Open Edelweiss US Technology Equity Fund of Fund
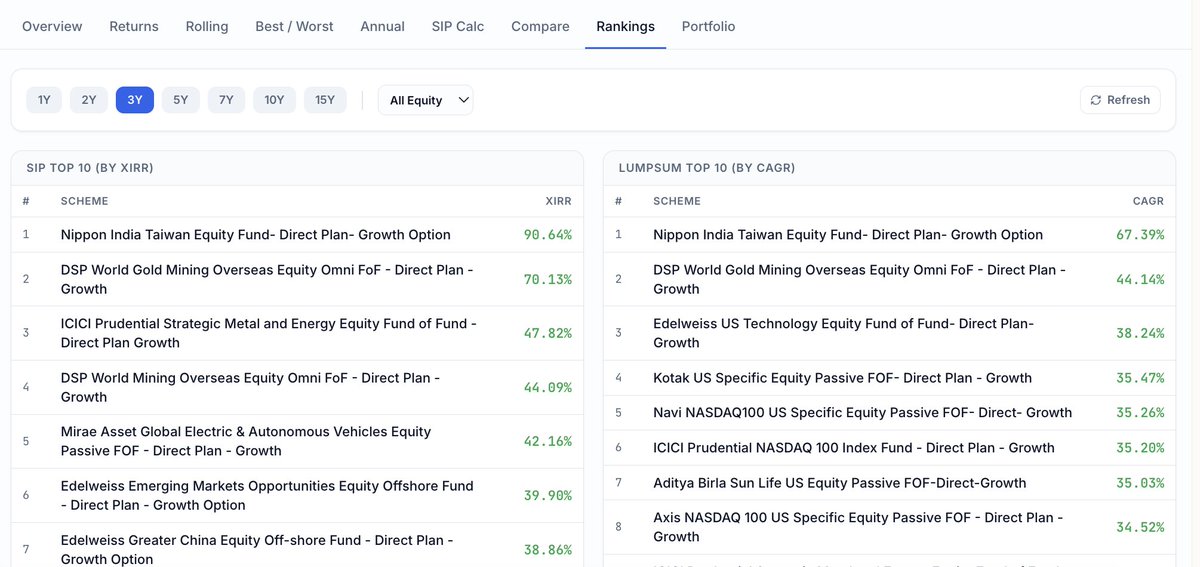 tap(844, 334)
